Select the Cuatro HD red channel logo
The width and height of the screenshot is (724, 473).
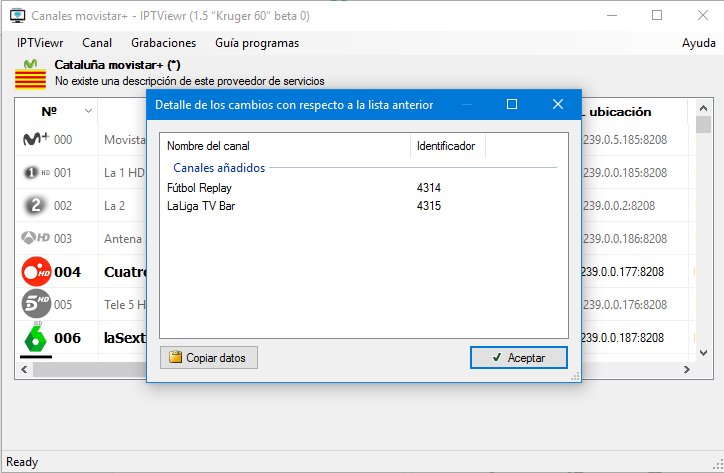36,272
